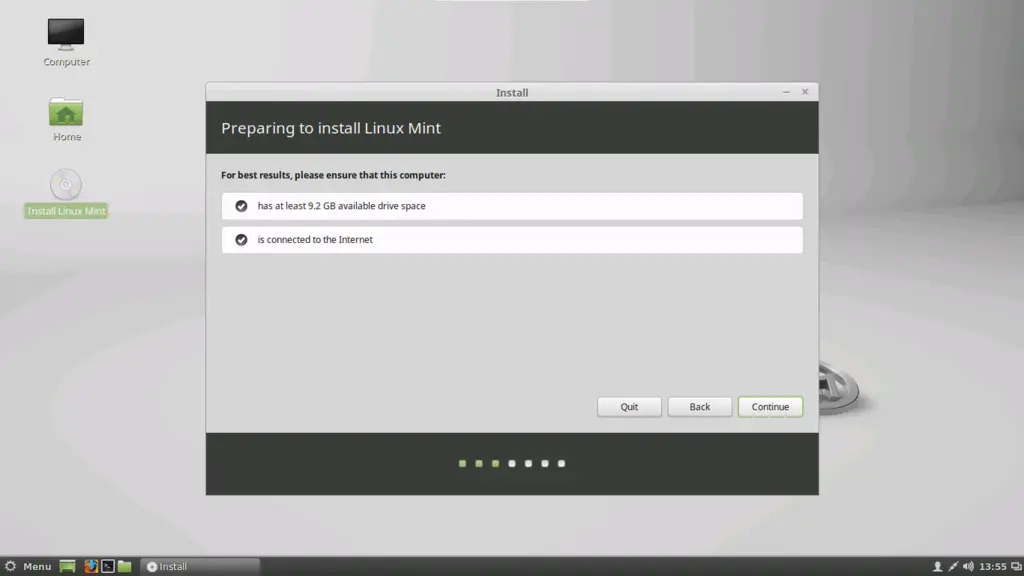Open the network applet in system tray
Image resolution: width=1024 pixels, height=576 pixels.
[953, 566]
